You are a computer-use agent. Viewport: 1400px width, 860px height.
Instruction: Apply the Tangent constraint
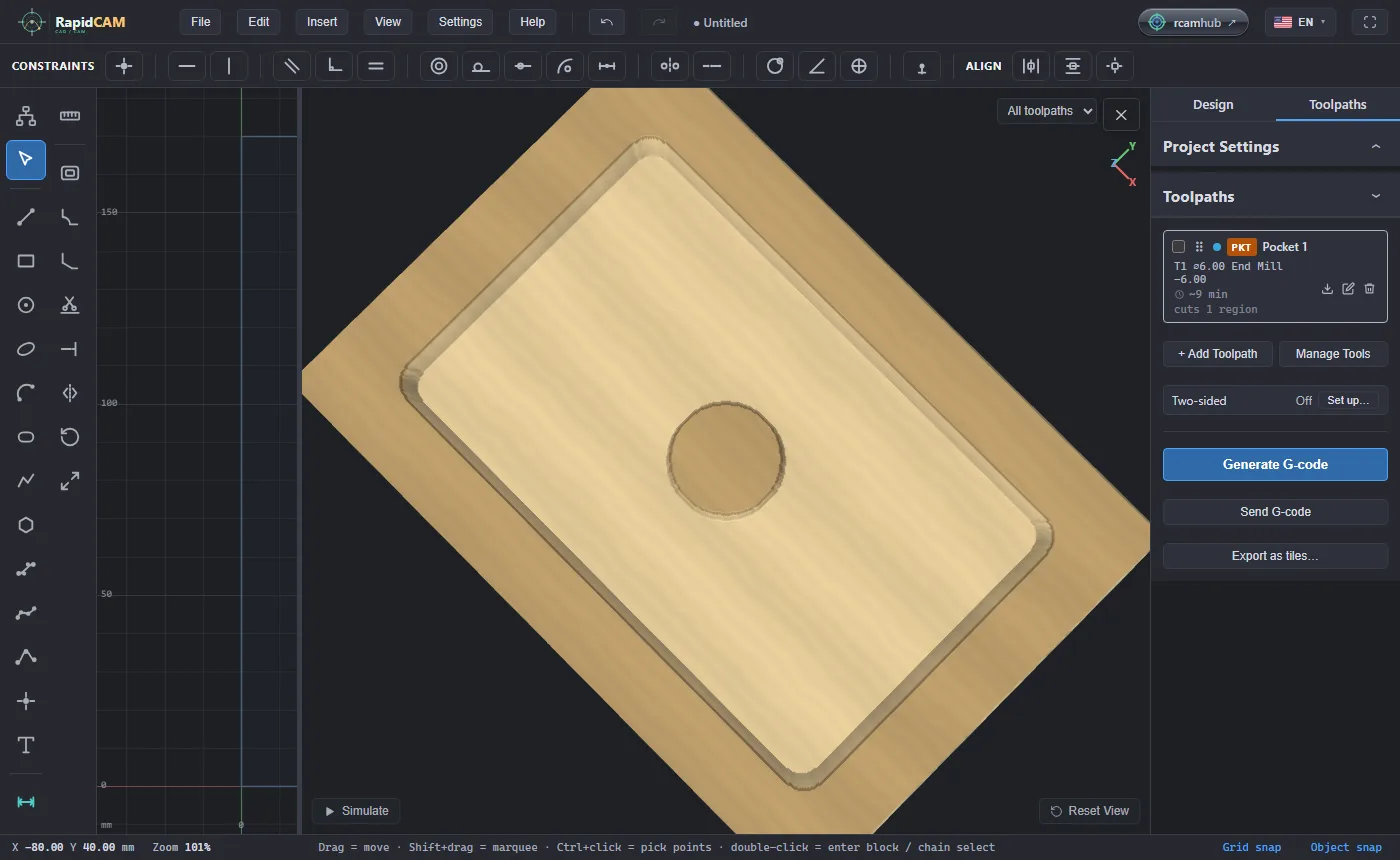tap(481, 66)
